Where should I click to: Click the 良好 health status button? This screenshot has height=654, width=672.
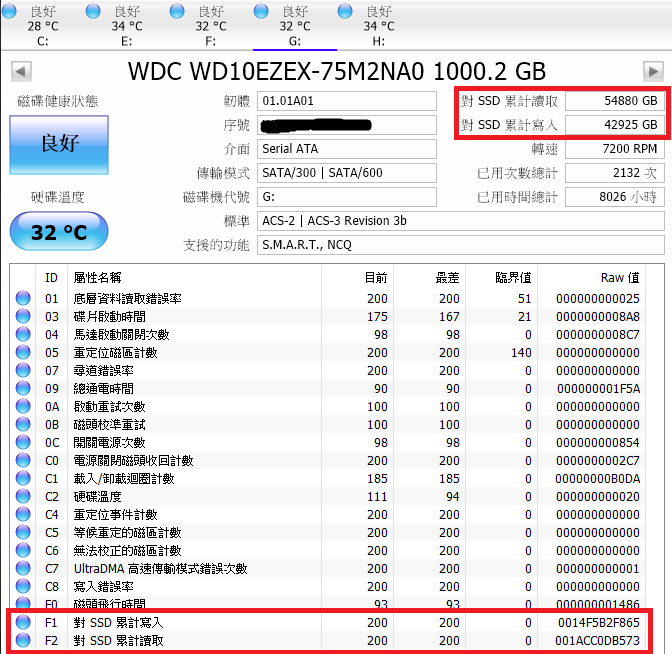click(x=59, y=144)
